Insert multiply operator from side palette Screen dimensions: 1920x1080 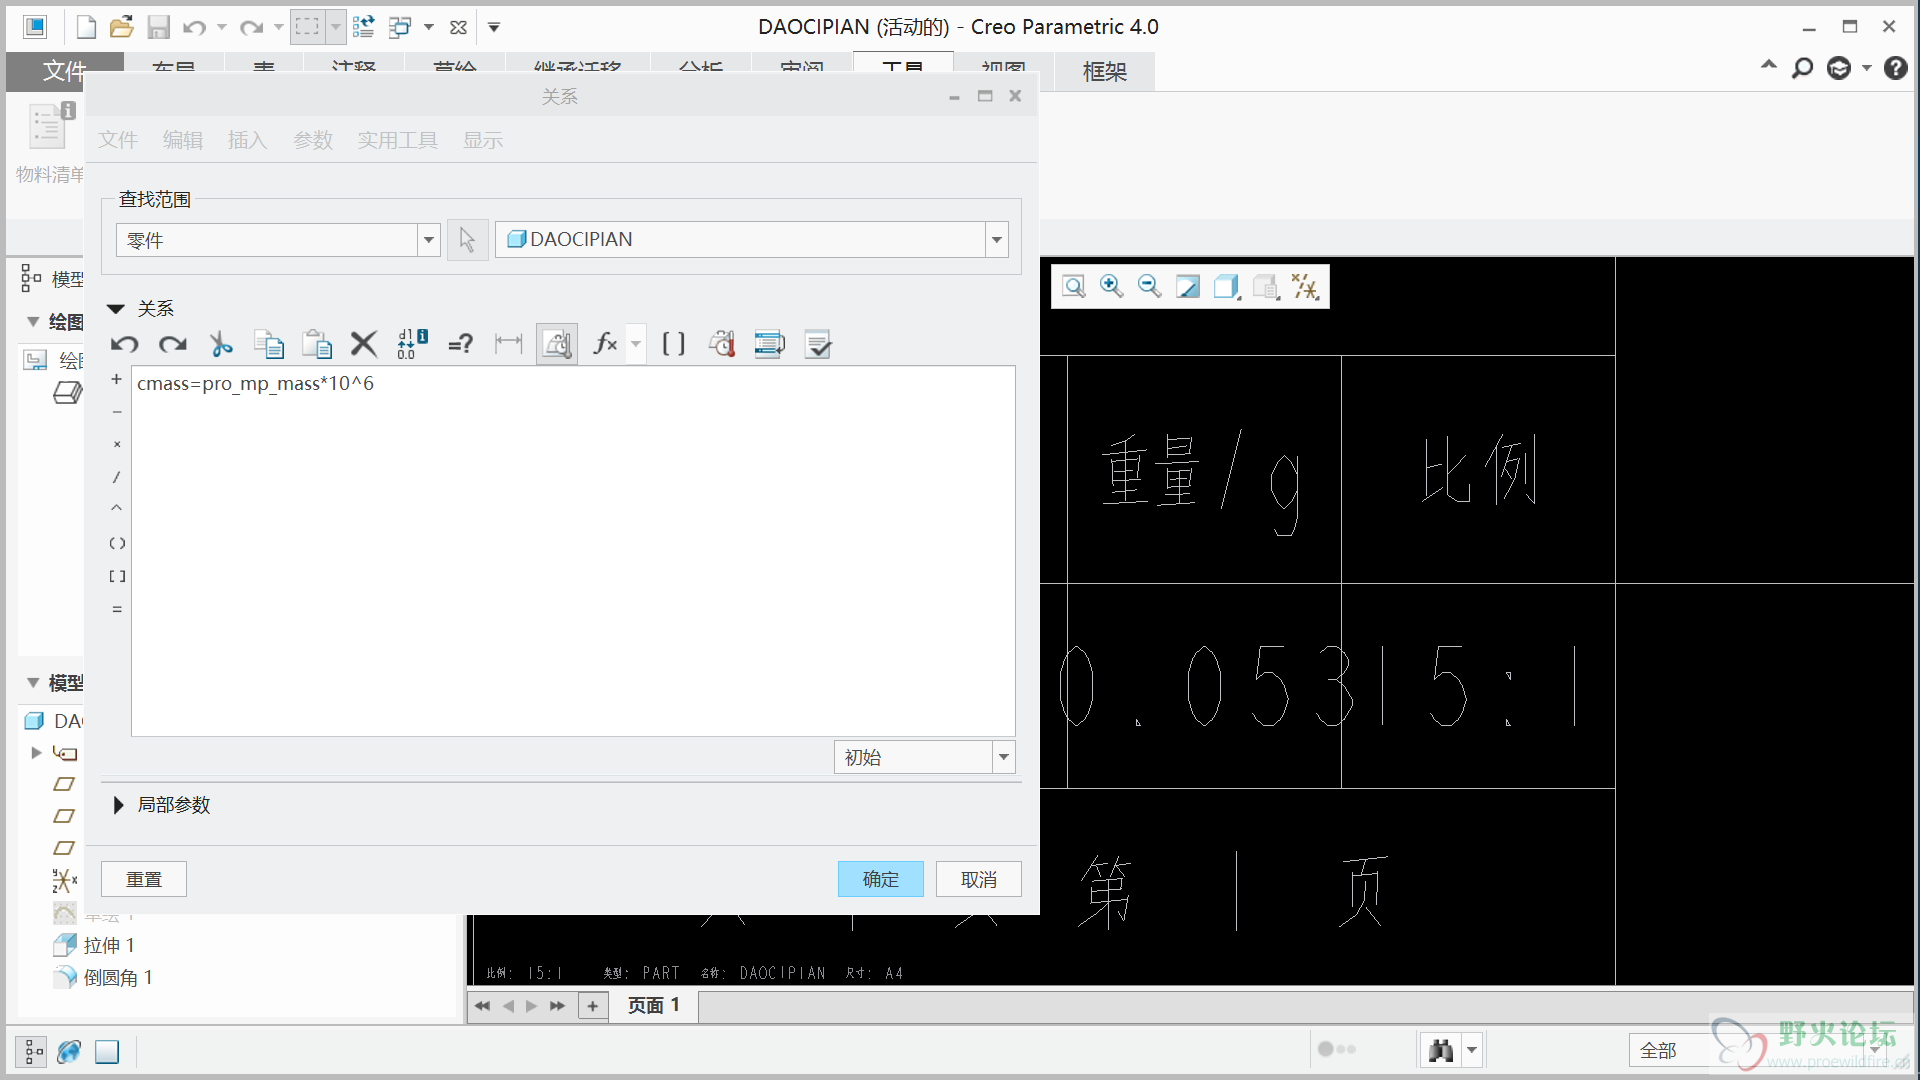117,444
